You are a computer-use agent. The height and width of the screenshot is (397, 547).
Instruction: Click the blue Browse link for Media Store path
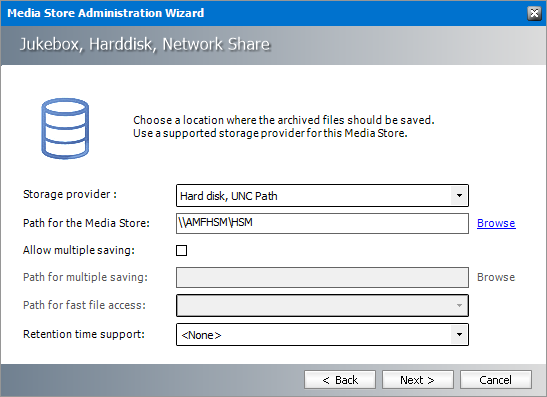[496, 223]
